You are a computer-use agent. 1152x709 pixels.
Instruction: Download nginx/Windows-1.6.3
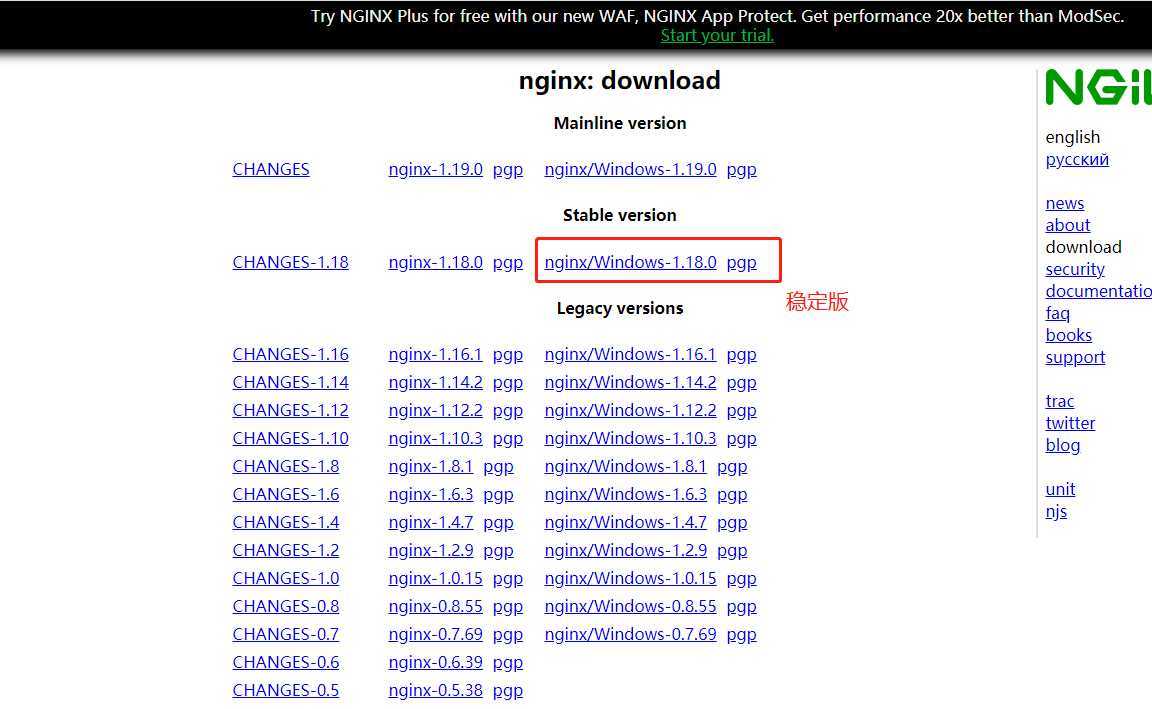(626, 494)
